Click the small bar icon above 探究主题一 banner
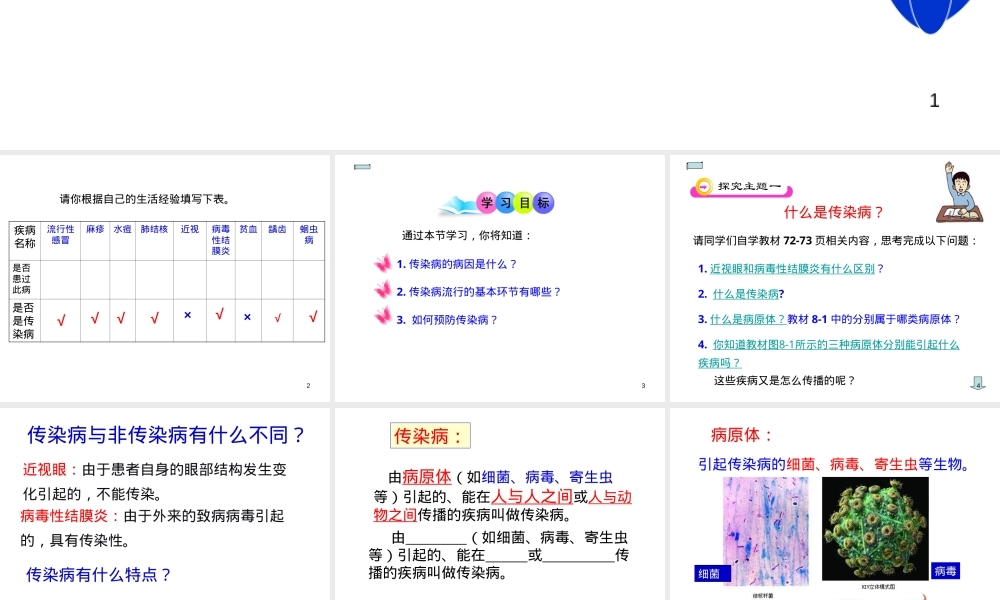Viewport: 1000px width, 600px height. [x=695, y=166]
